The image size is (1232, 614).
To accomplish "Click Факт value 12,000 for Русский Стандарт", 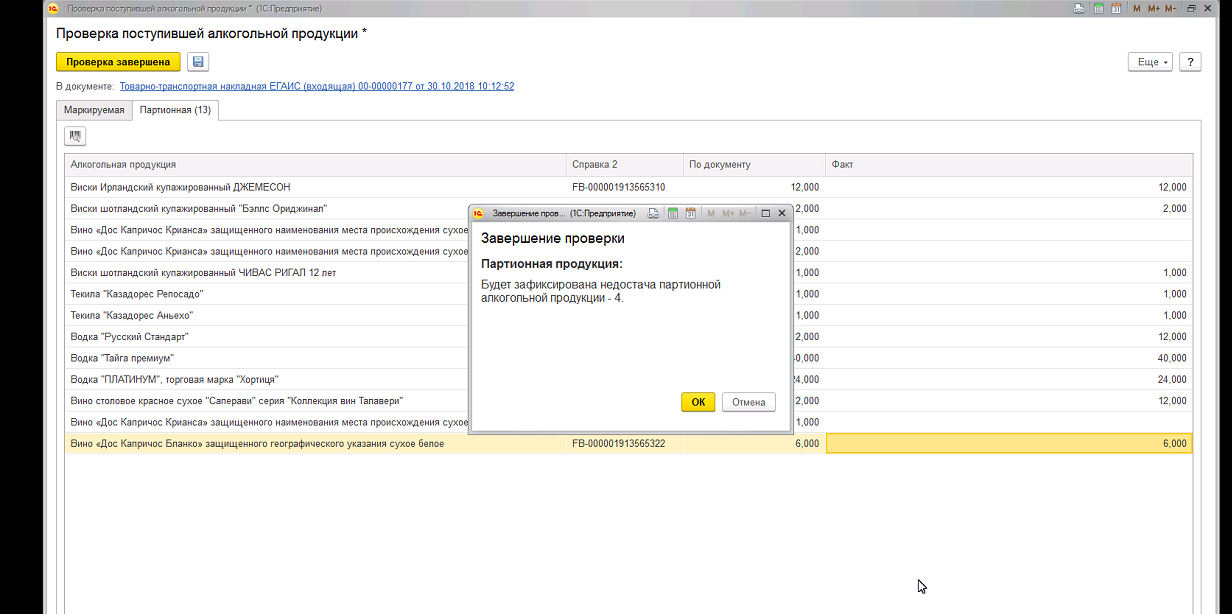I will click(x=1009, y=337).
